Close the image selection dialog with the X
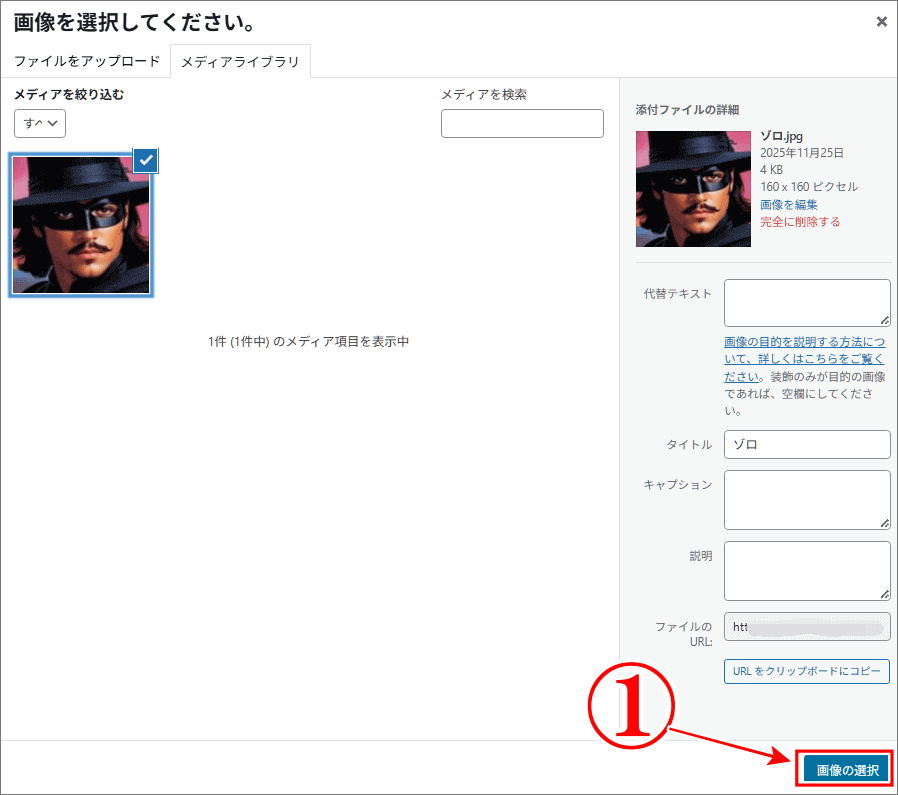 click(882, 21)
